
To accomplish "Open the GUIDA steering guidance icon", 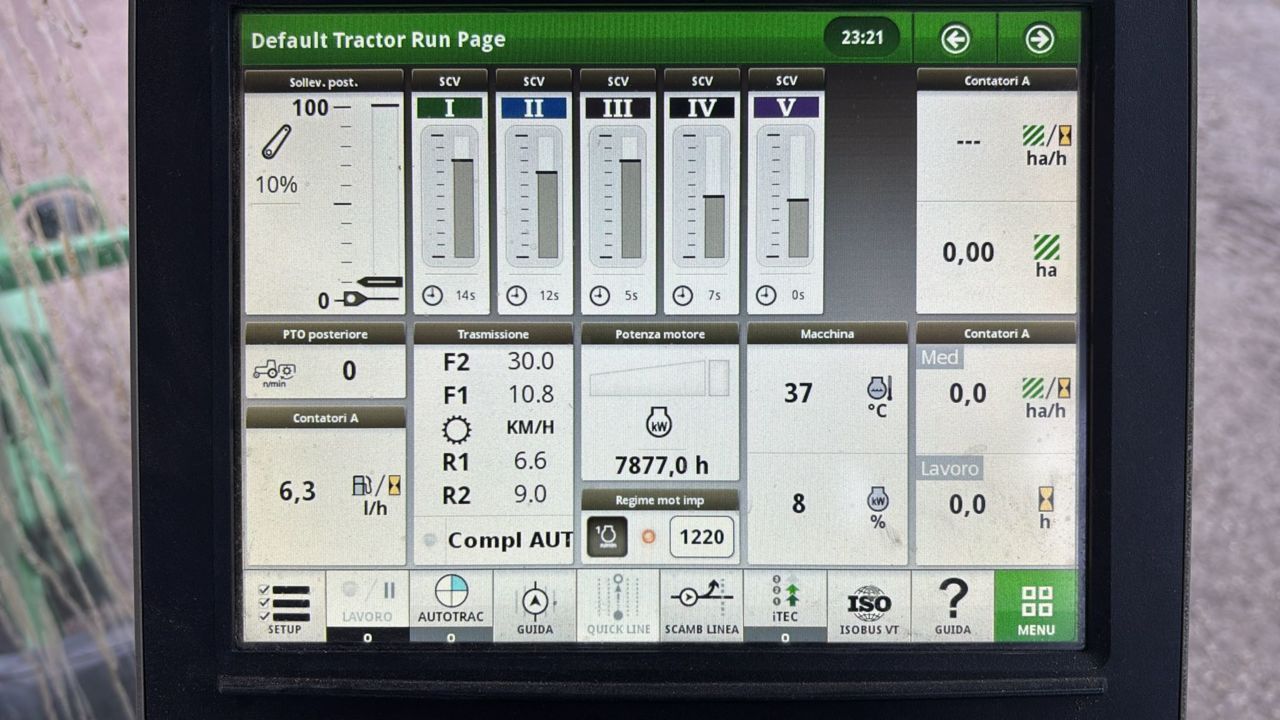I will point(534,605).
